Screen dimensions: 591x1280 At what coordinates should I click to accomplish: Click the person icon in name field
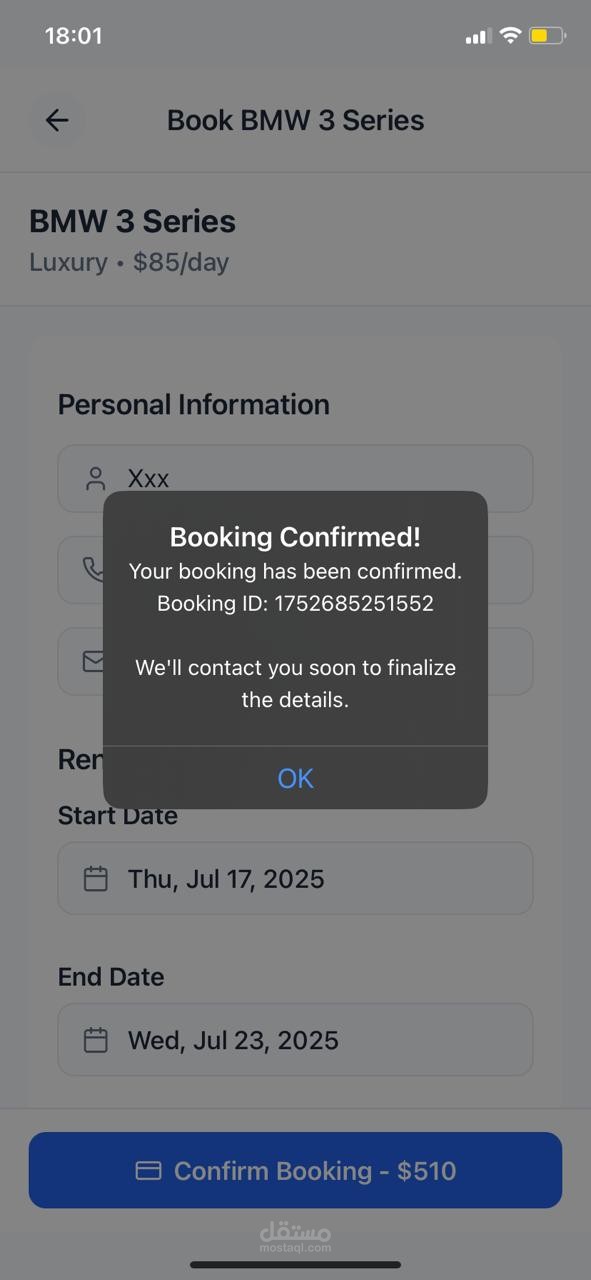95,478
